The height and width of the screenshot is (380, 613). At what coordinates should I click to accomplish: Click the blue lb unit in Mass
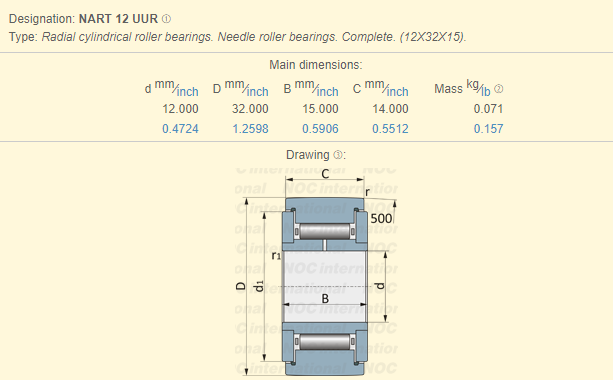coord(486,92)
